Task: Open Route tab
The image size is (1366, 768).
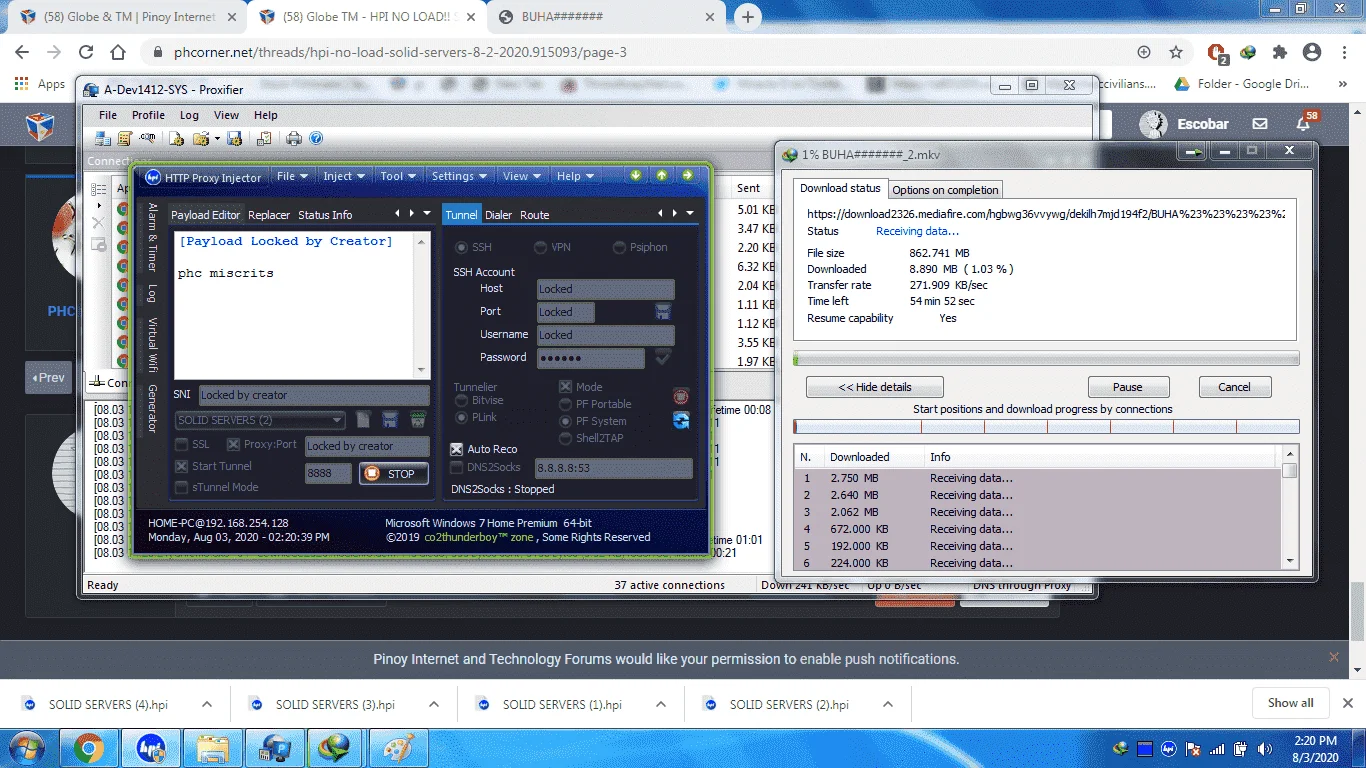Action: click(x=534, y=215)
